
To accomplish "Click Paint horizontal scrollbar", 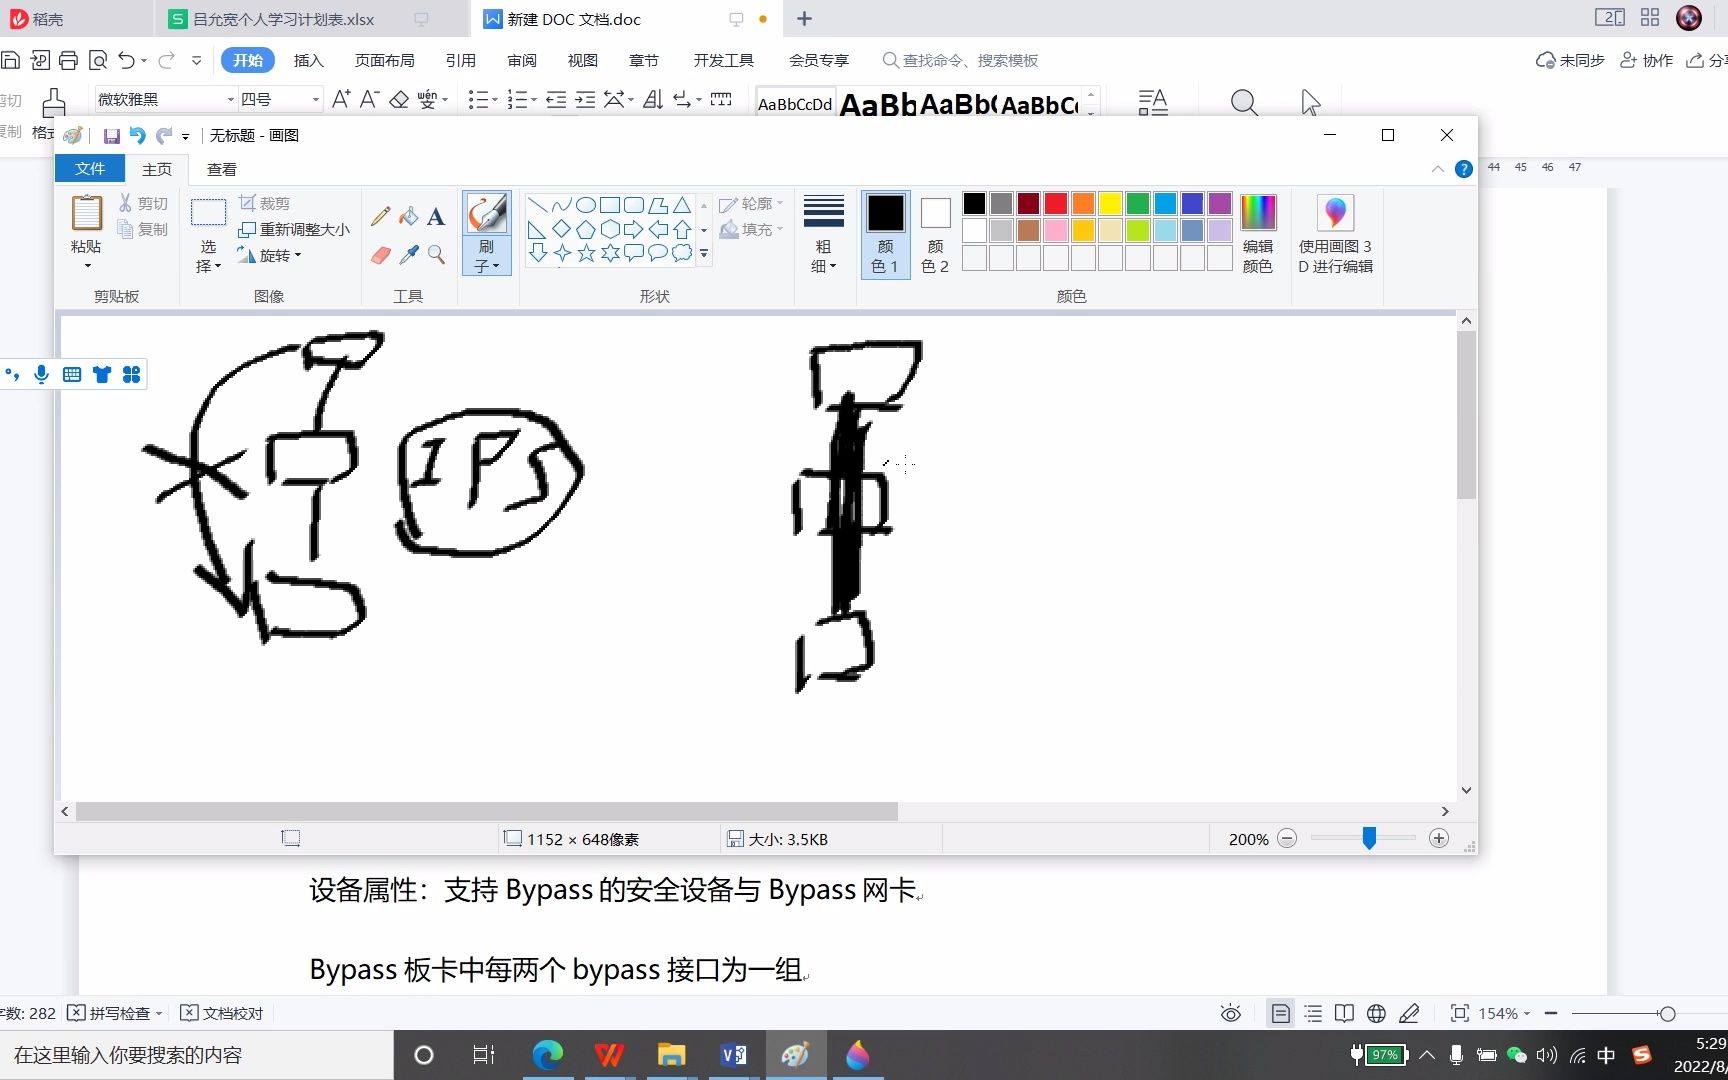I will pyautogui.click(x=487, y=812).
